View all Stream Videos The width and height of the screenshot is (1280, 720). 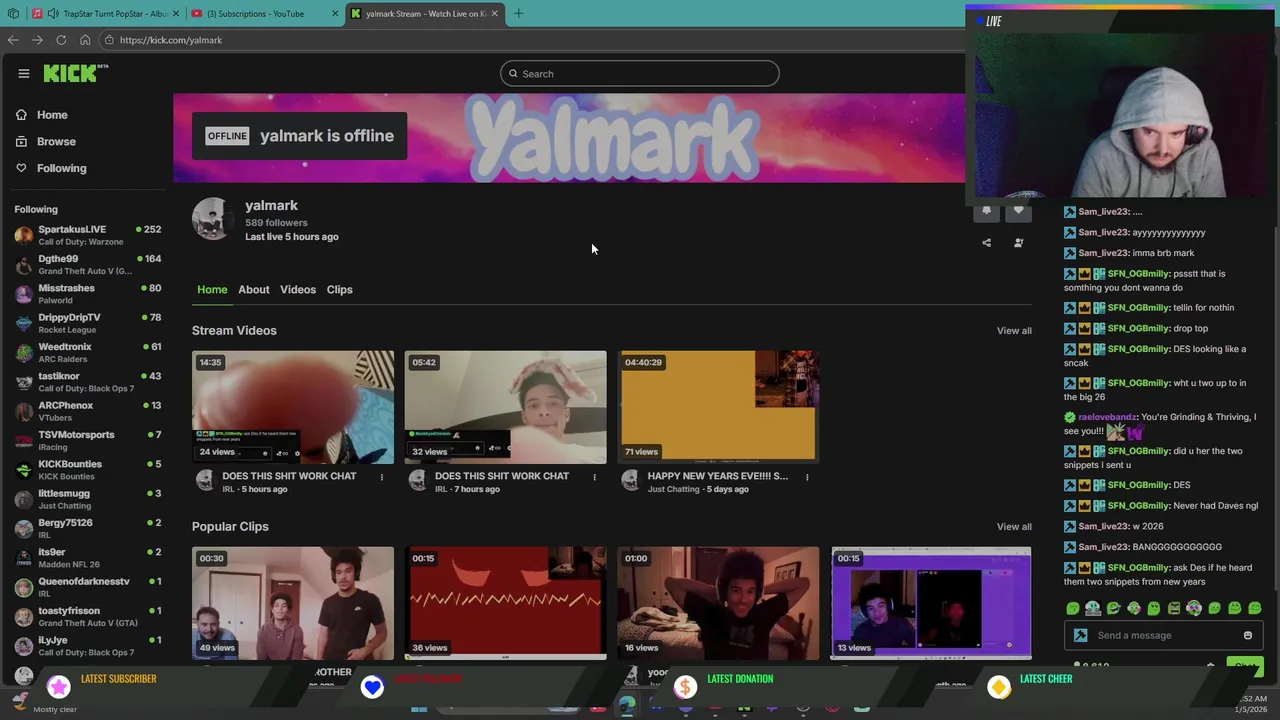pyautogui.click(x=1014, y=331)
